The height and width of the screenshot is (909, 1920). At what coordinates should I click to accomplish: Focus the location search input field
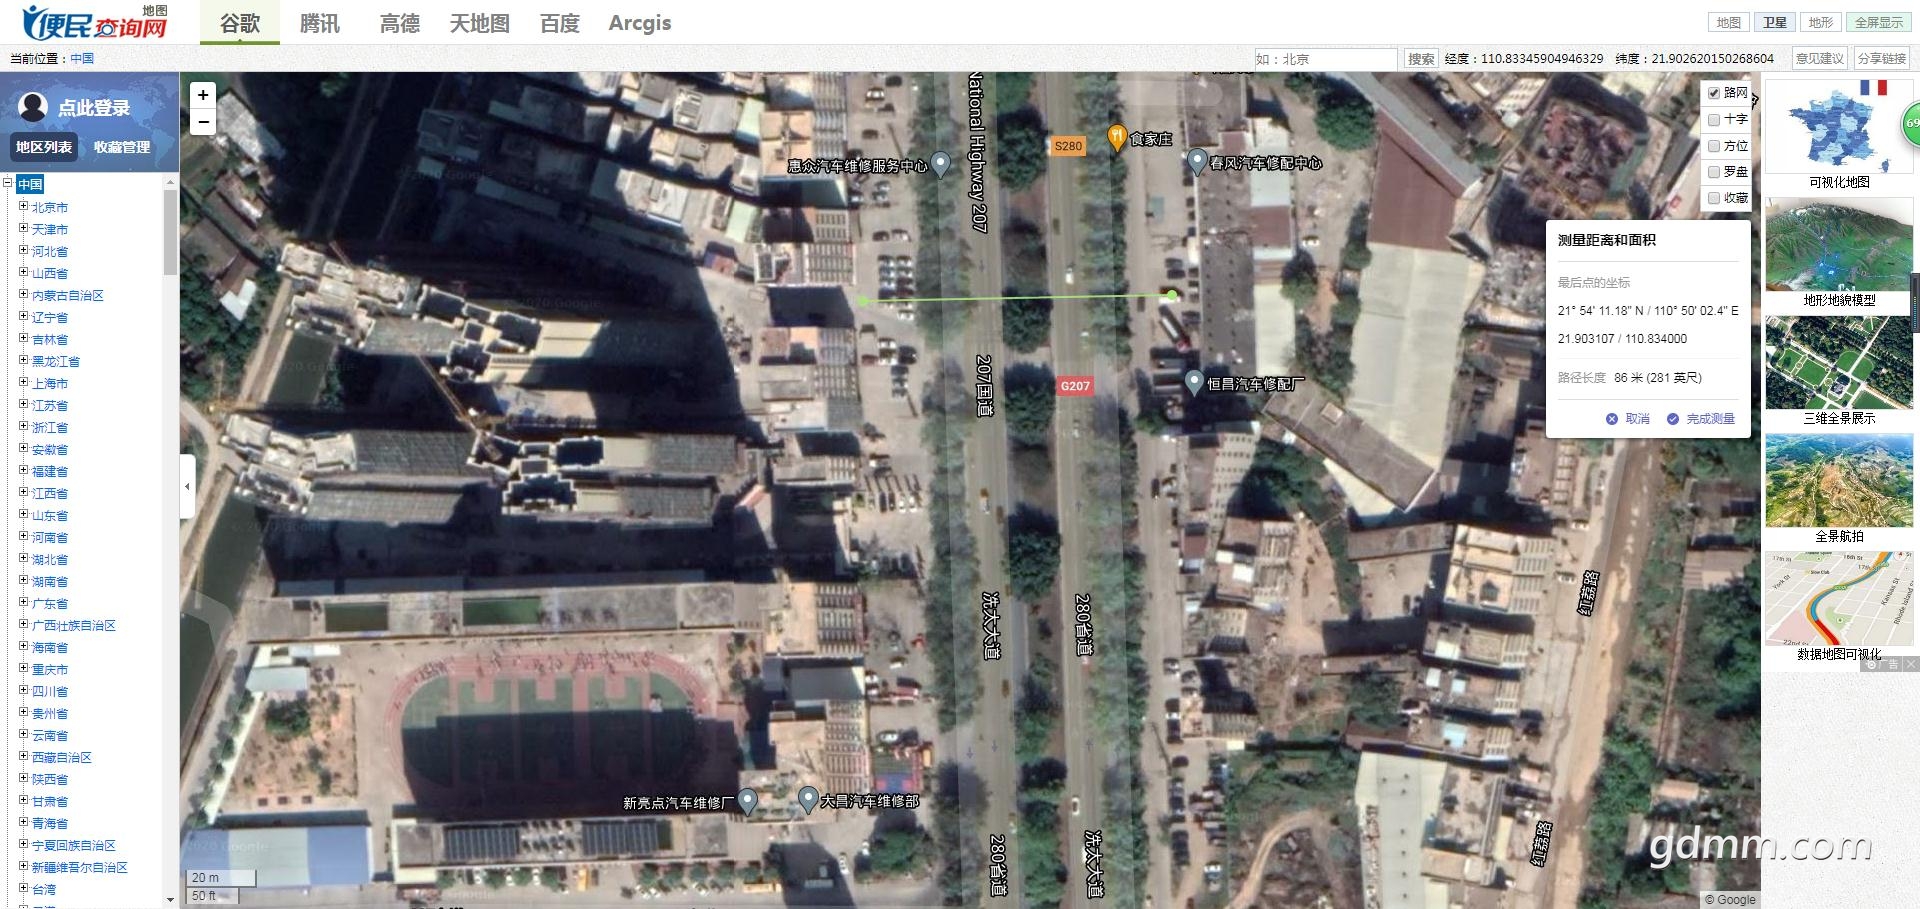(x=1326, y=59)
